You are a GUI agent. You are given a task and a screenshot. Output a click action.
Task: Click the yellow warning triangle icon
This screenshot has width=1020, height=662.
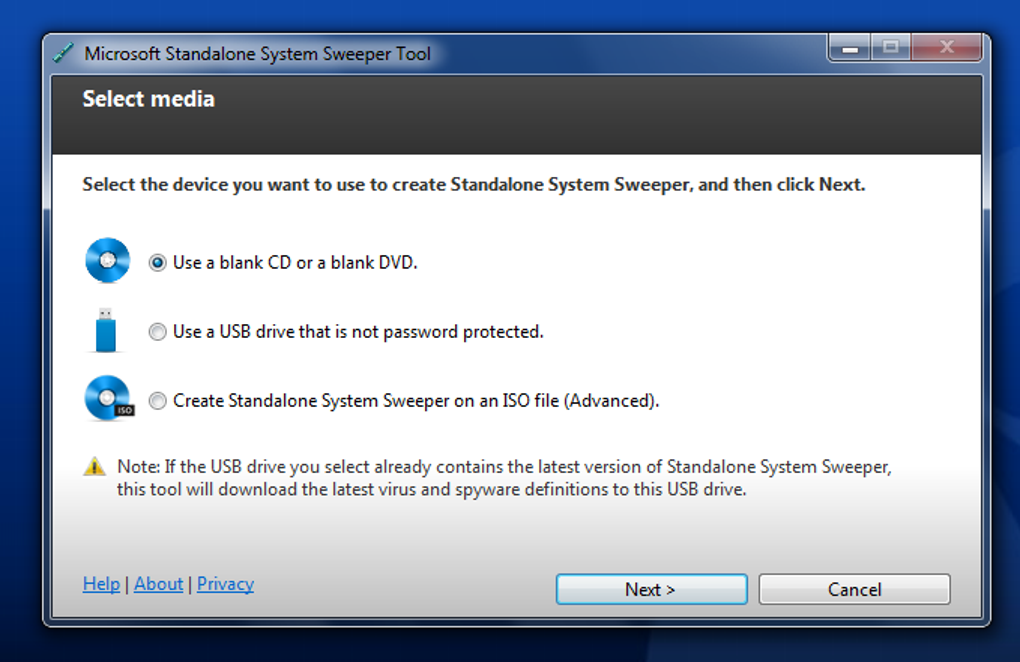[94, 466]
